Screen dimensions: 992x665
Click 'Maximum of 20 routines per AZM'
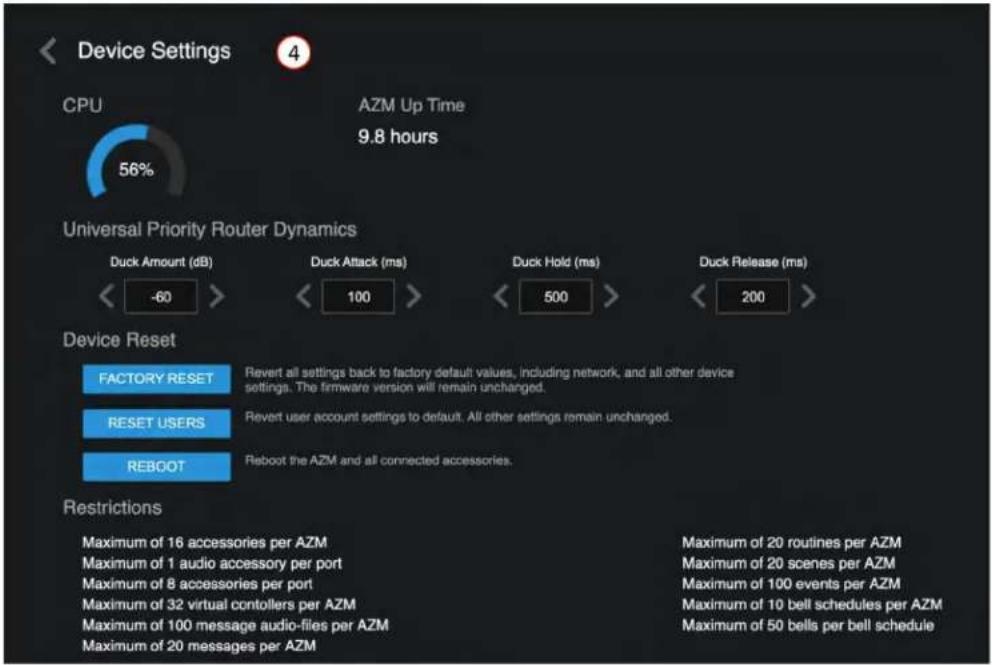pyautogui.click(x=791, y=542)
